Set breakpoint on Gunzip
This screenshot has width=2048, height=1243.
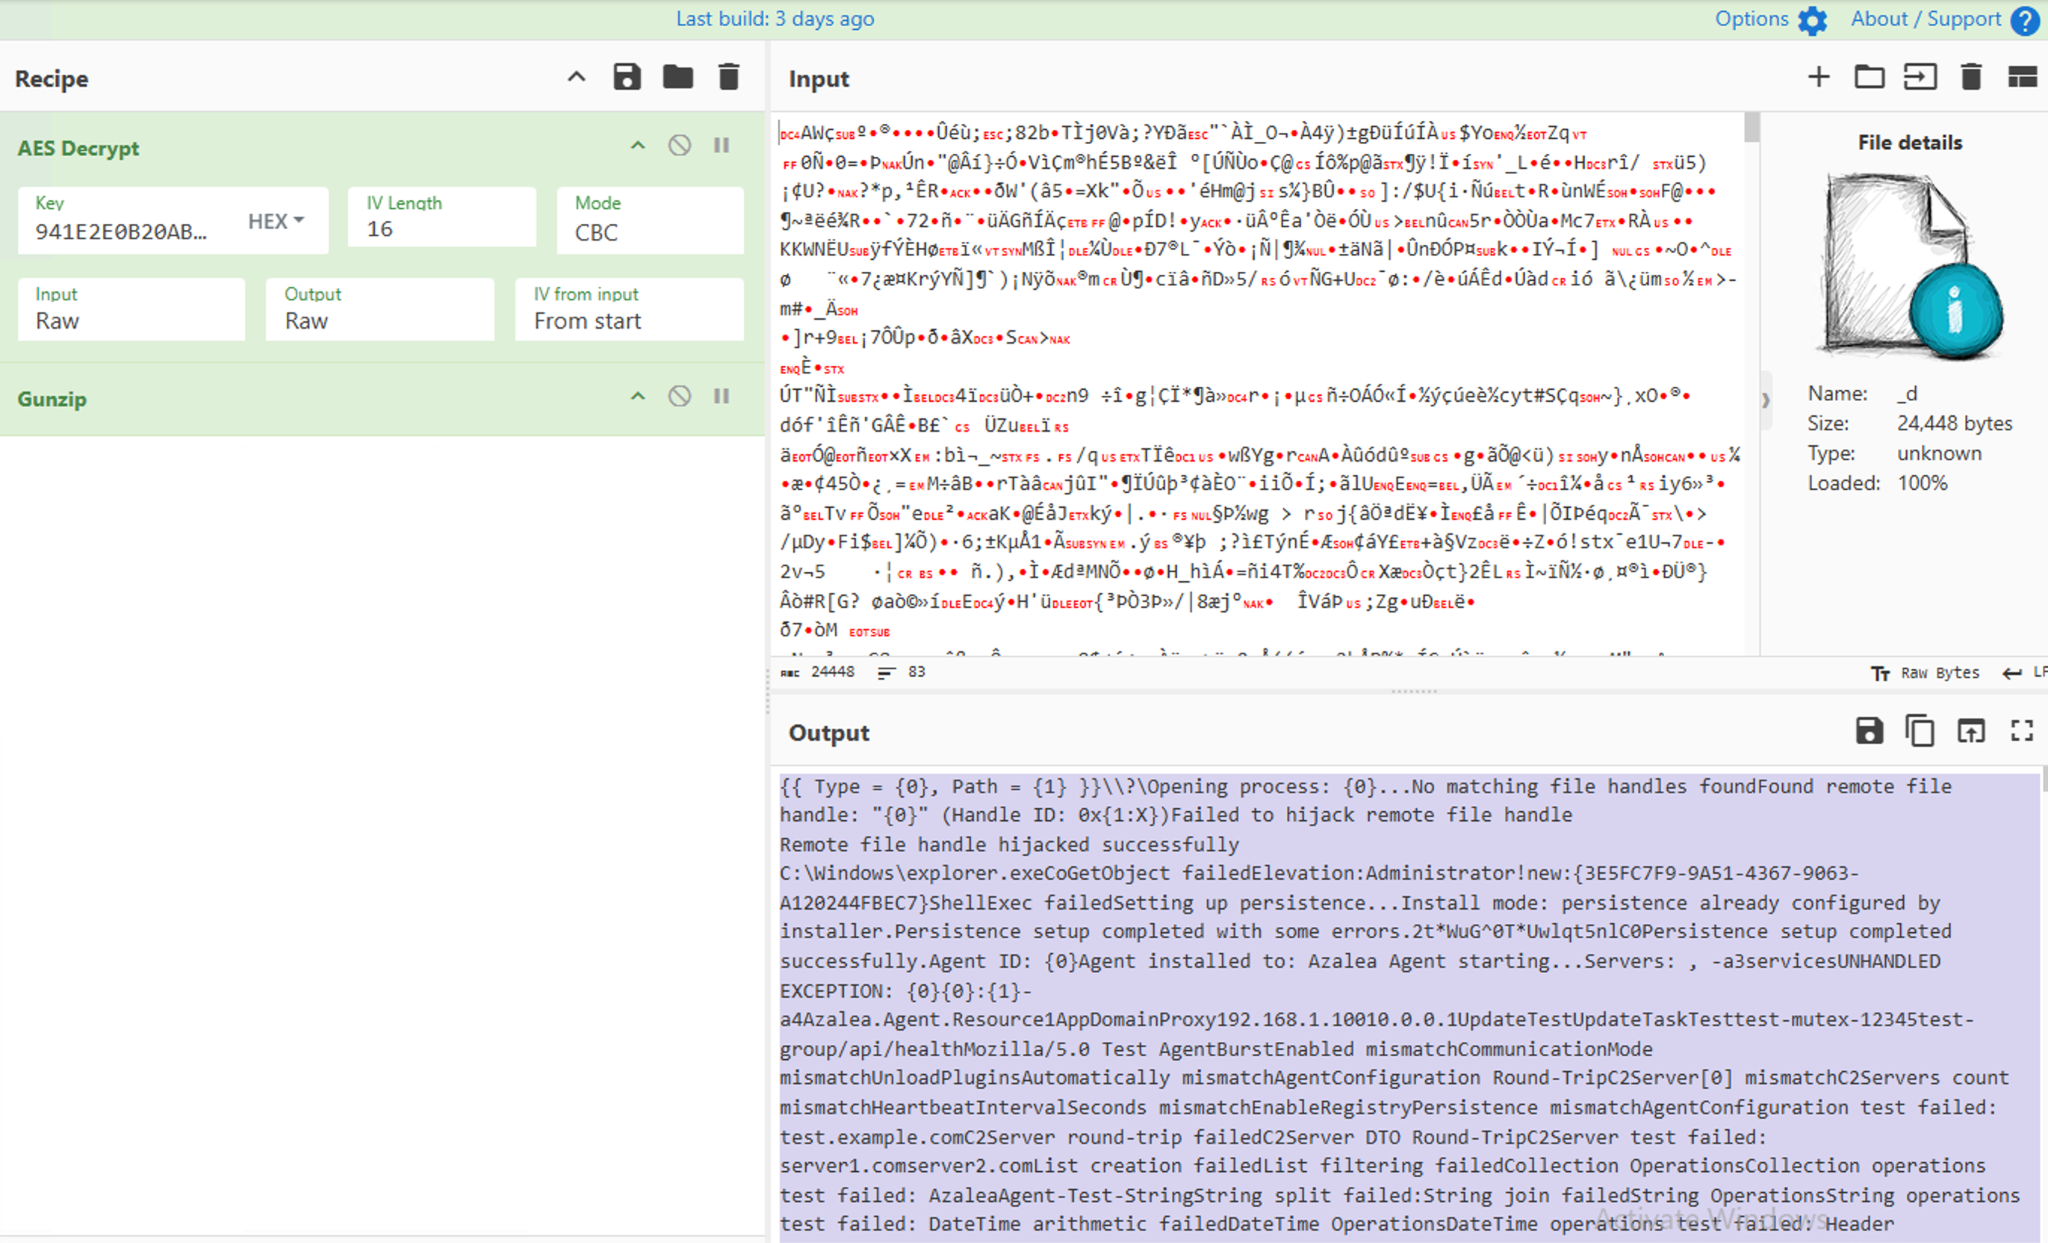(721, 397)
